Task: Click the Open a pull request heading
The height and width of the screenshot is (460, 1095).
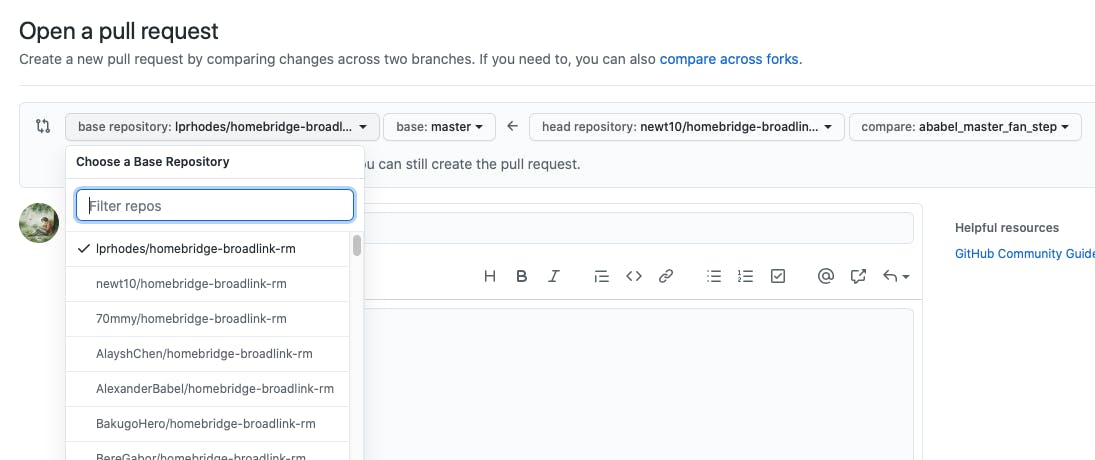Action: tap(119, 31)
